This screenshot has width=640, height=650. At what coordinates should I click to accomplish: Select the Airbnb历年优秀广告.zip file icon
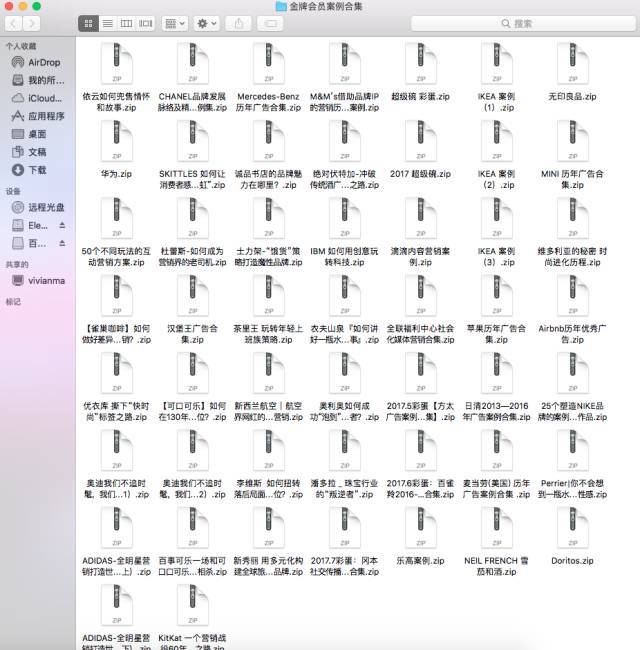pos(572,296)
